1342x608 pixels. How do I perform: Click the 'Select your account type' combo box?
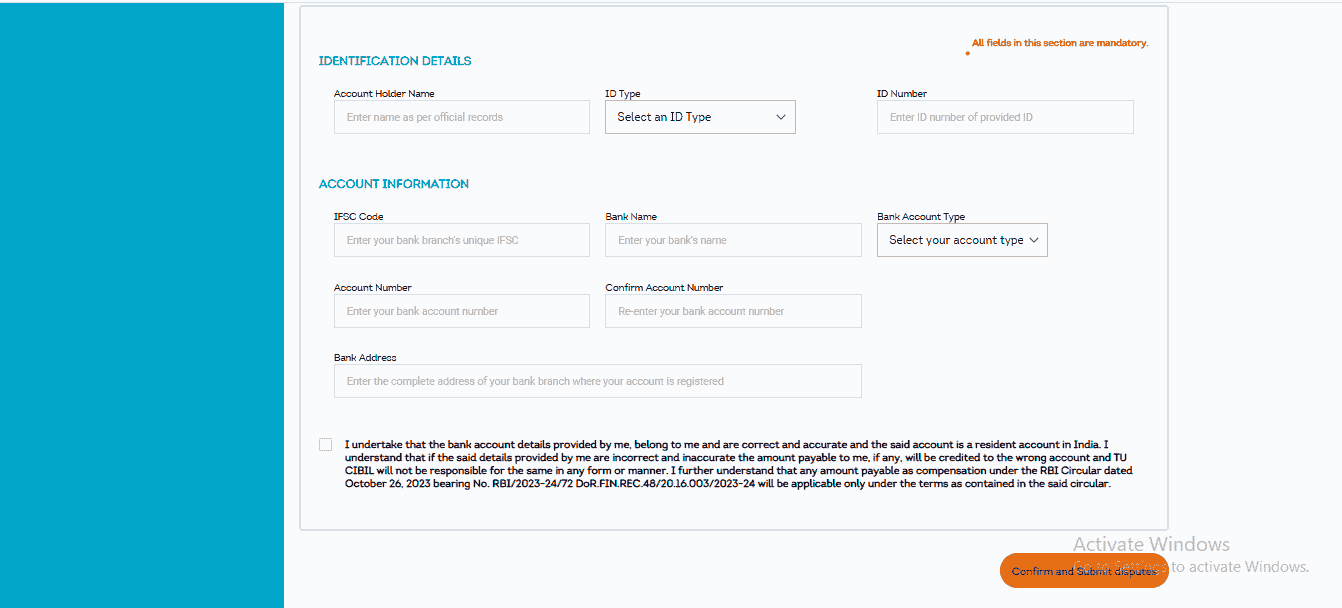[x=961, y=240]
